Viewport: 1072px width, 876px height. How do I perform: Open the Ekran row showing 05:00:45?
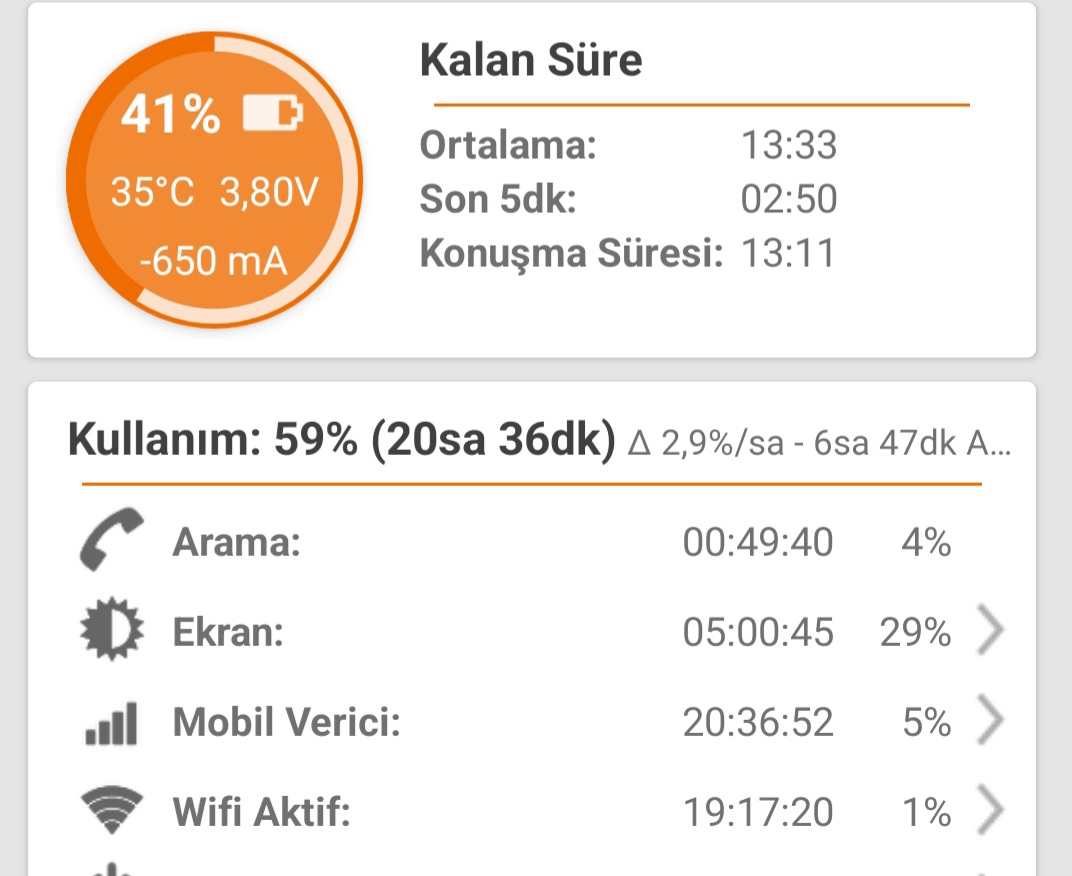532,631
